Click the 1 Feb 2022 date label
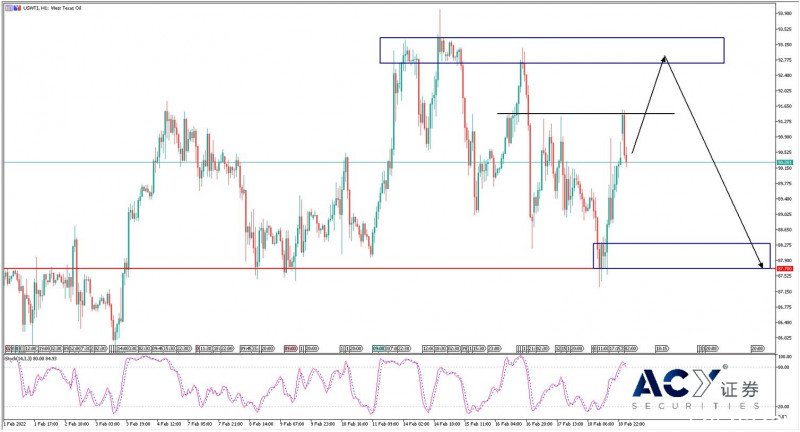800x432 pixels. [x=15, y=424]
